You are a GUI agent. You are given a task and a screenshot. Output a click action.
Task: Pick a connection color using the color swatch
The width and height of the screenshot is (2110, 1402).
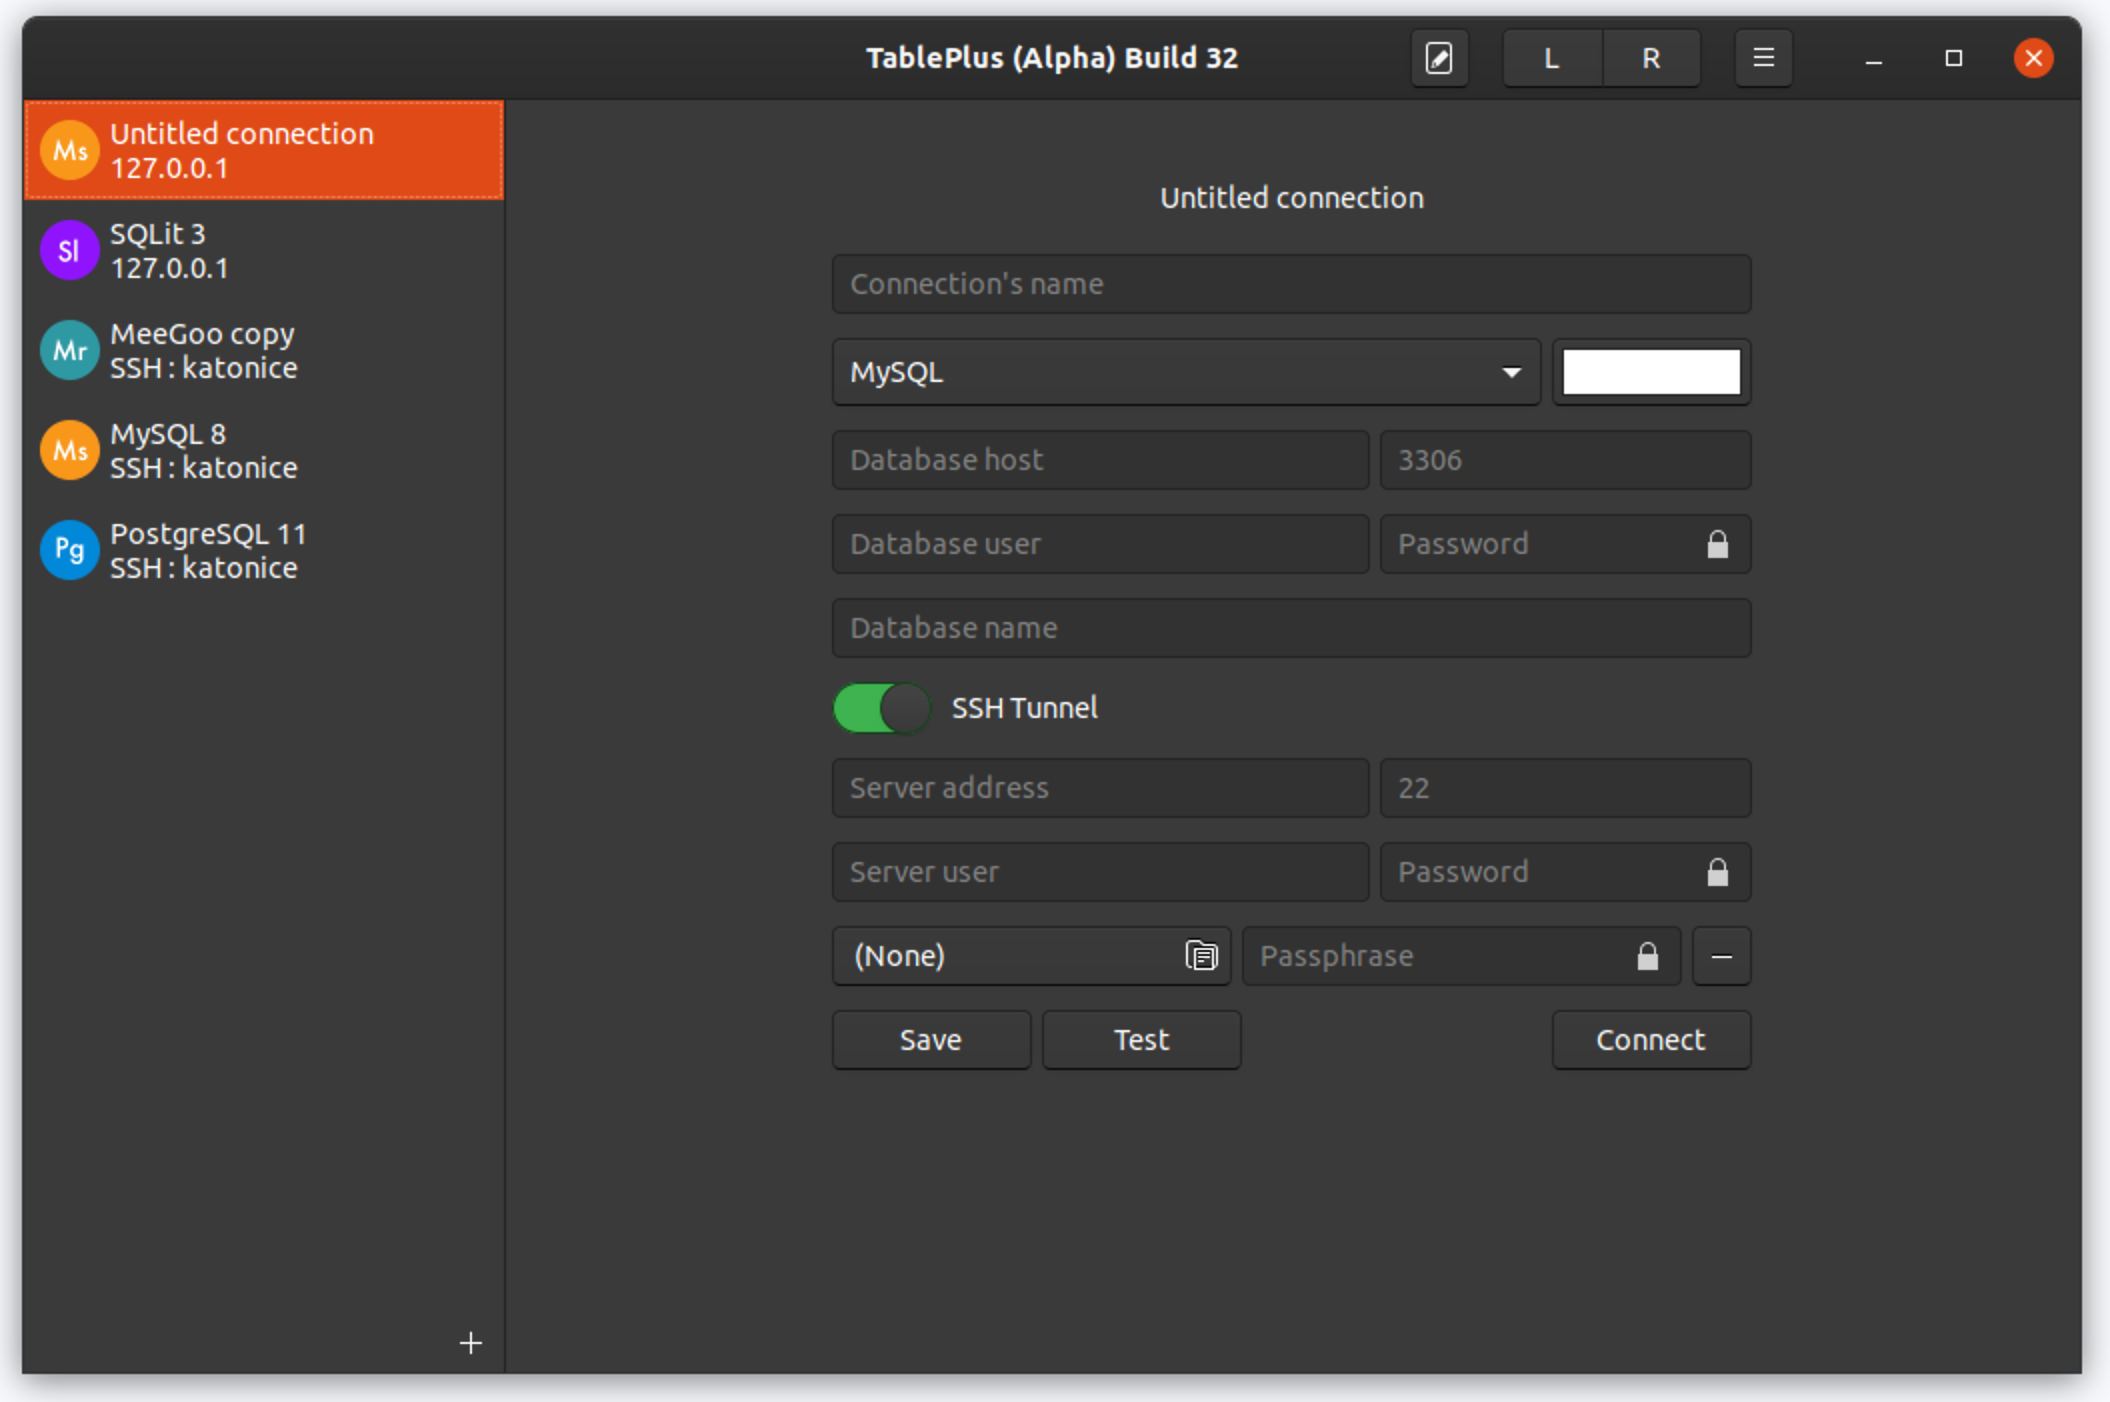(x=1651, y=372)
